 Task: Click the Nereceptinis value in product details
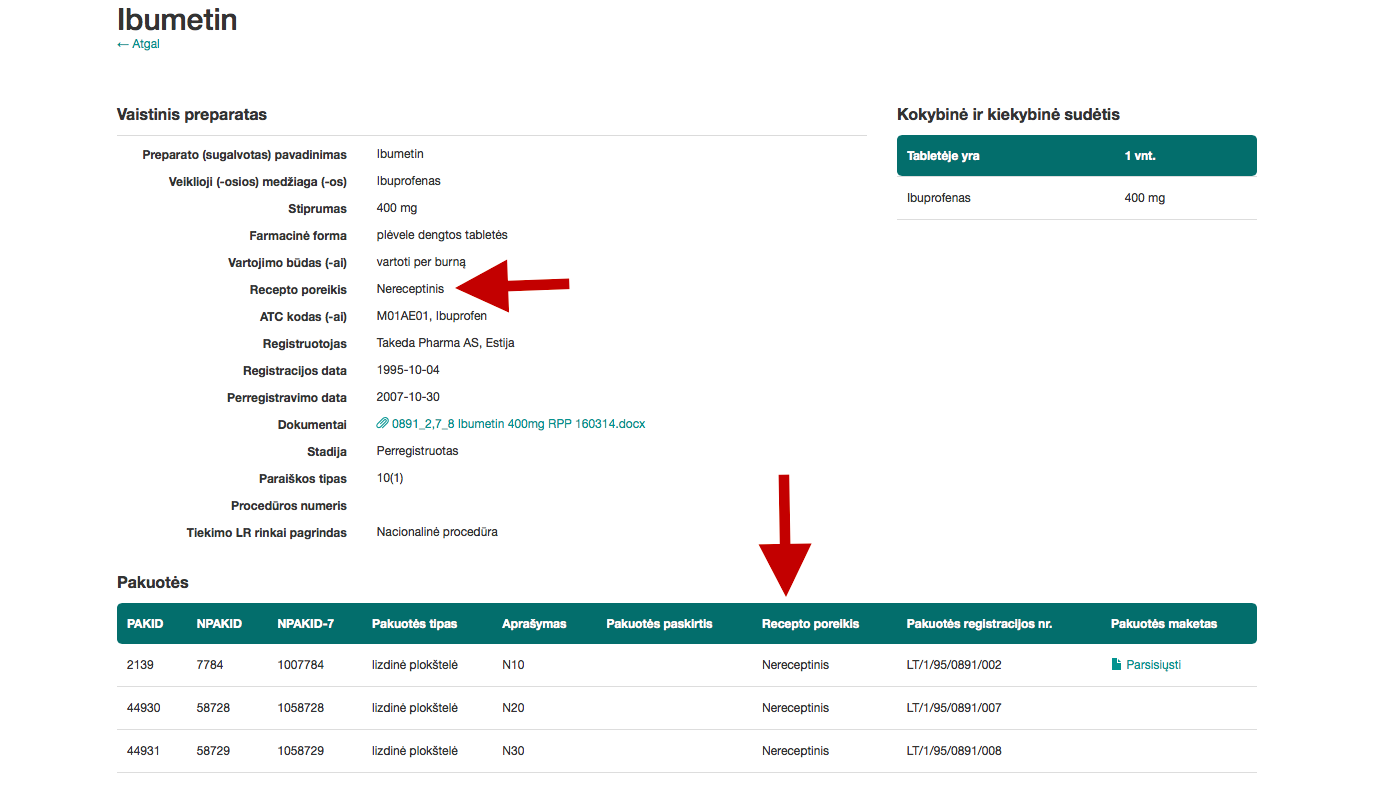point(410,289)
